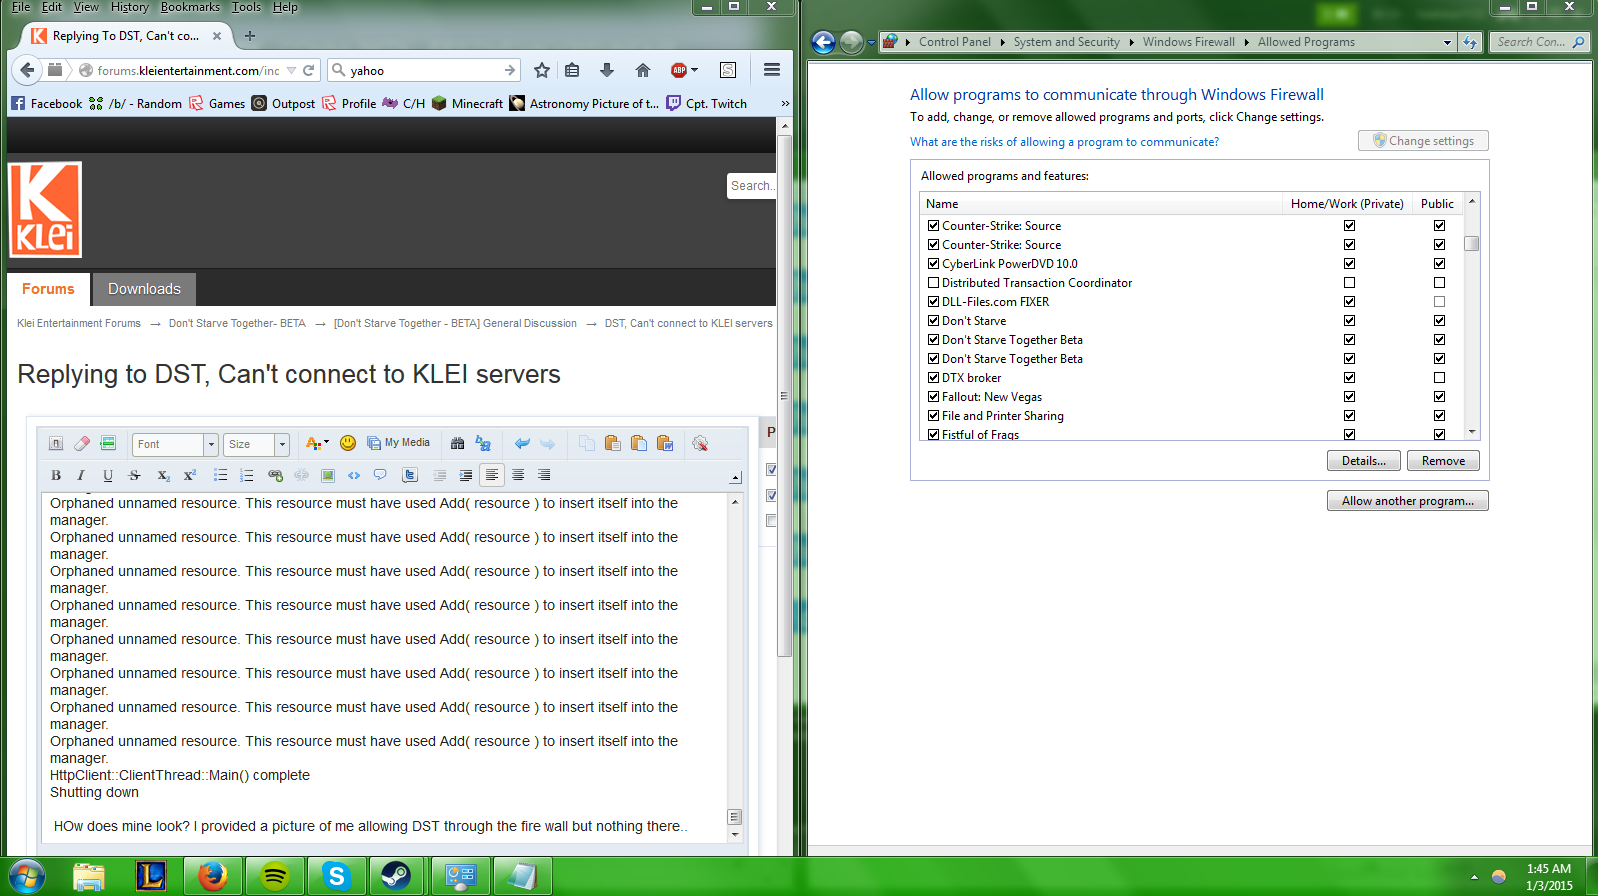Click the Control Panel search field

click(x=1539, y=42)
